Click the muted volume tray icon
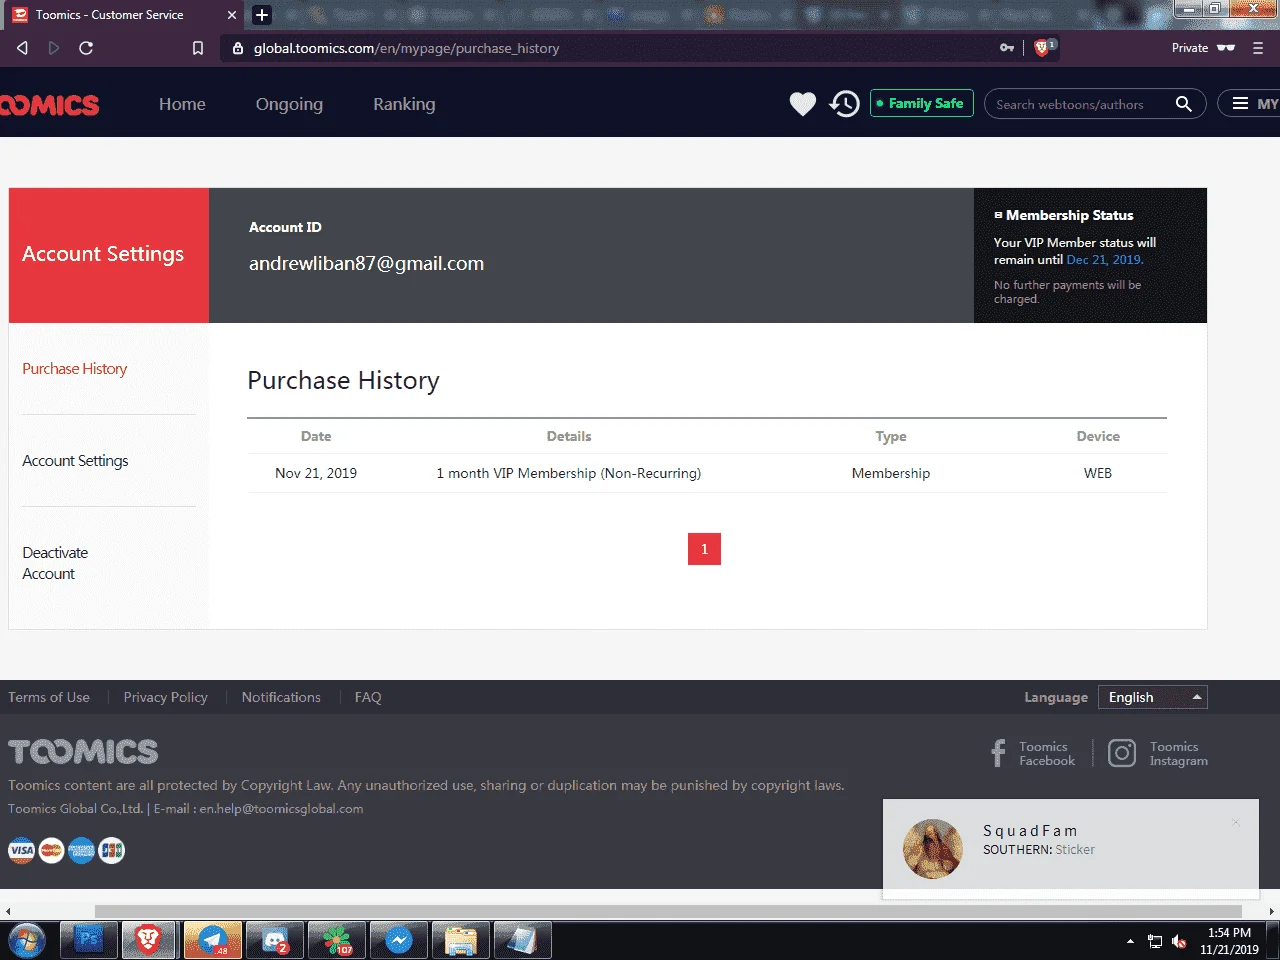Viewport: 1280px width, 960px height. pos(1179,942)
